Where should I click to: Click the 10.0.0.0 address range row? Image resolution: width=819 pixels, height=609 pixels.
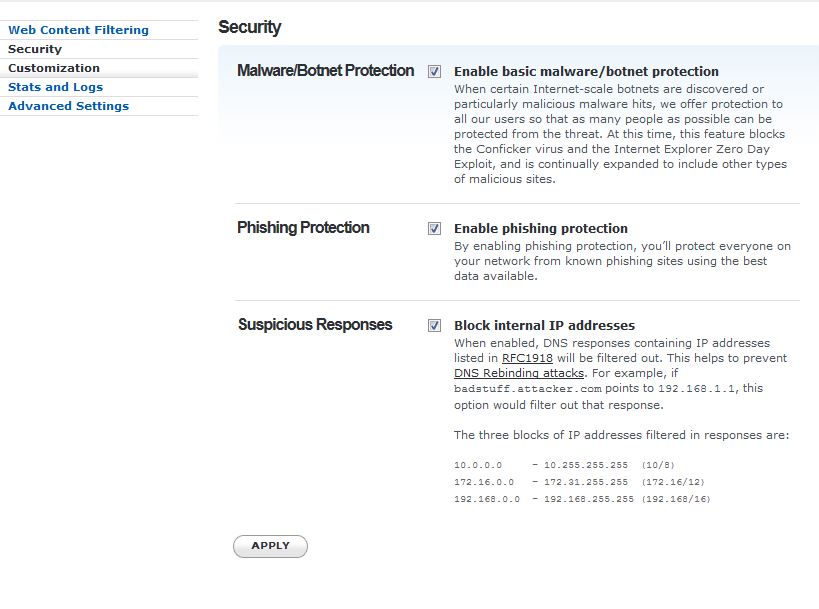coord(582,466)
